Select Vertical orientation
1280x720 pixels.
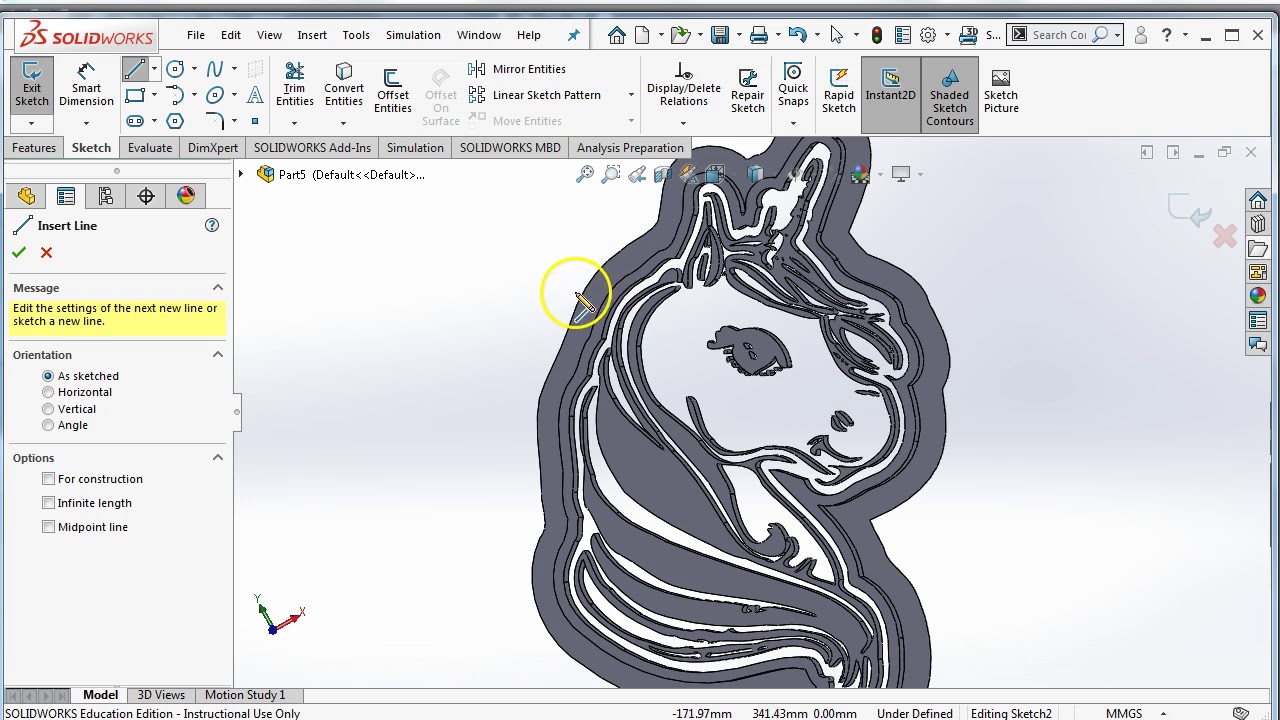[x=48, y=409]
